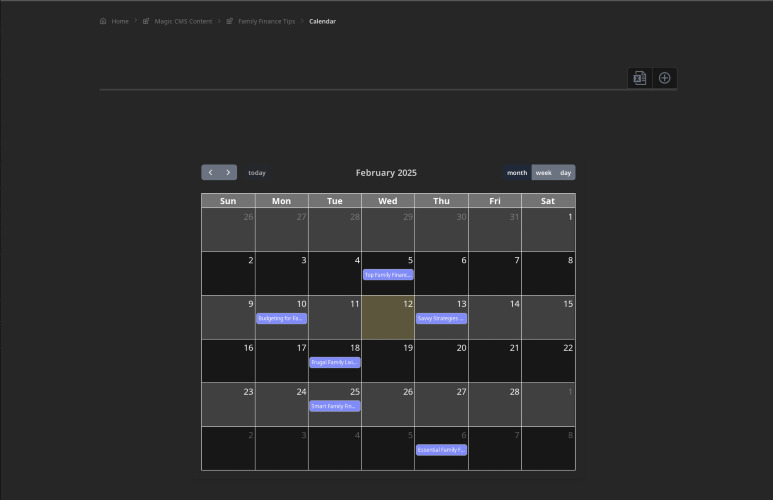773x500 pixels.
Task: Click the Wed column header
Action: 388,201
